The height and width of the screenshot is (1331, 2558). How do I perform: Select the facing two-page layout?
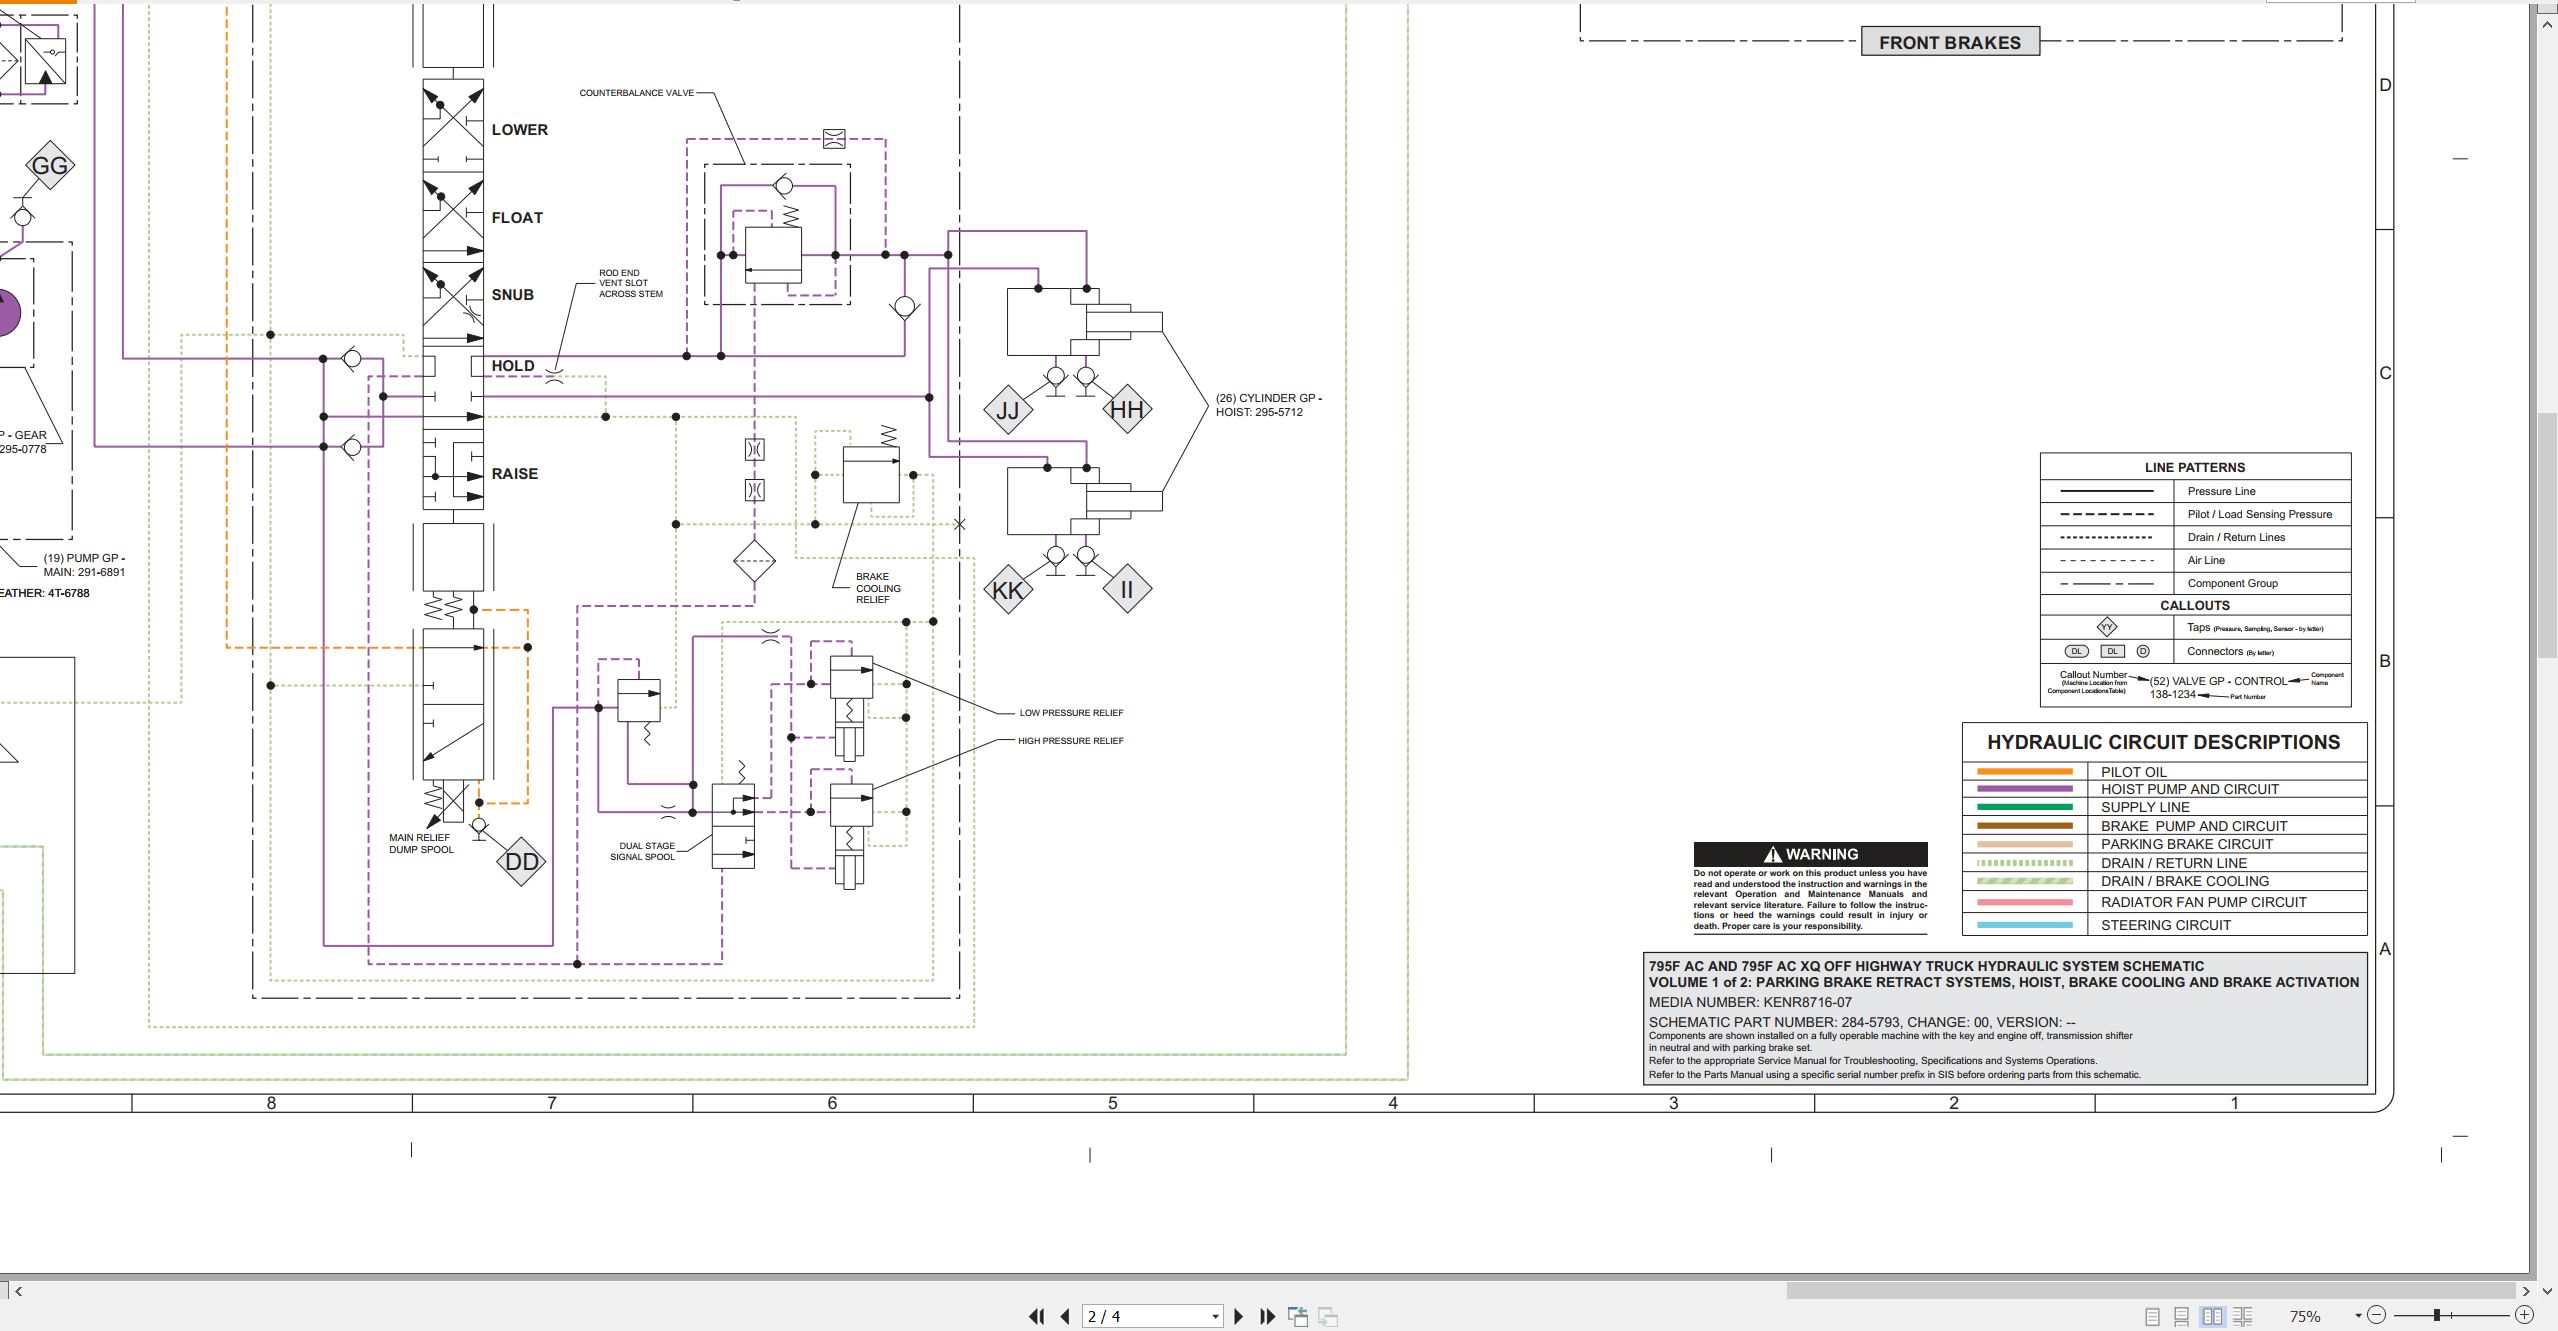tap(2213, 1316)
